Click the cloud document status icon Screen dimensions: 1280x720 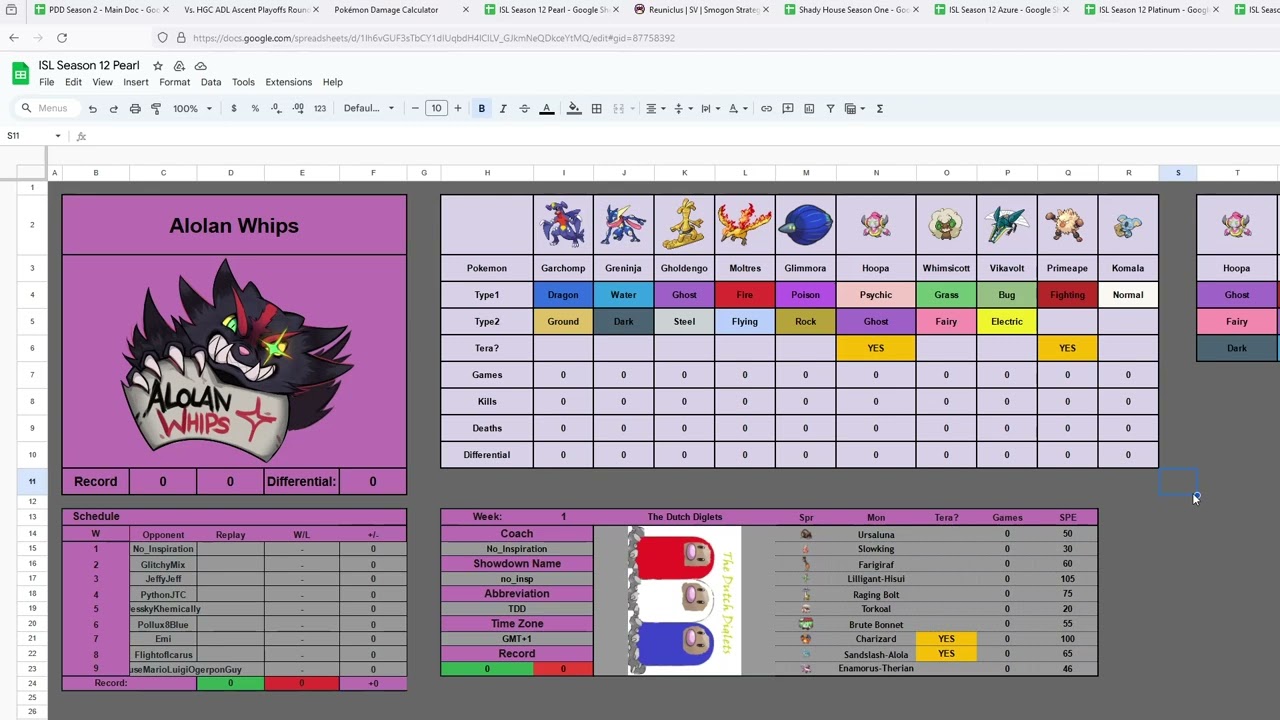[x=200, y=66]
